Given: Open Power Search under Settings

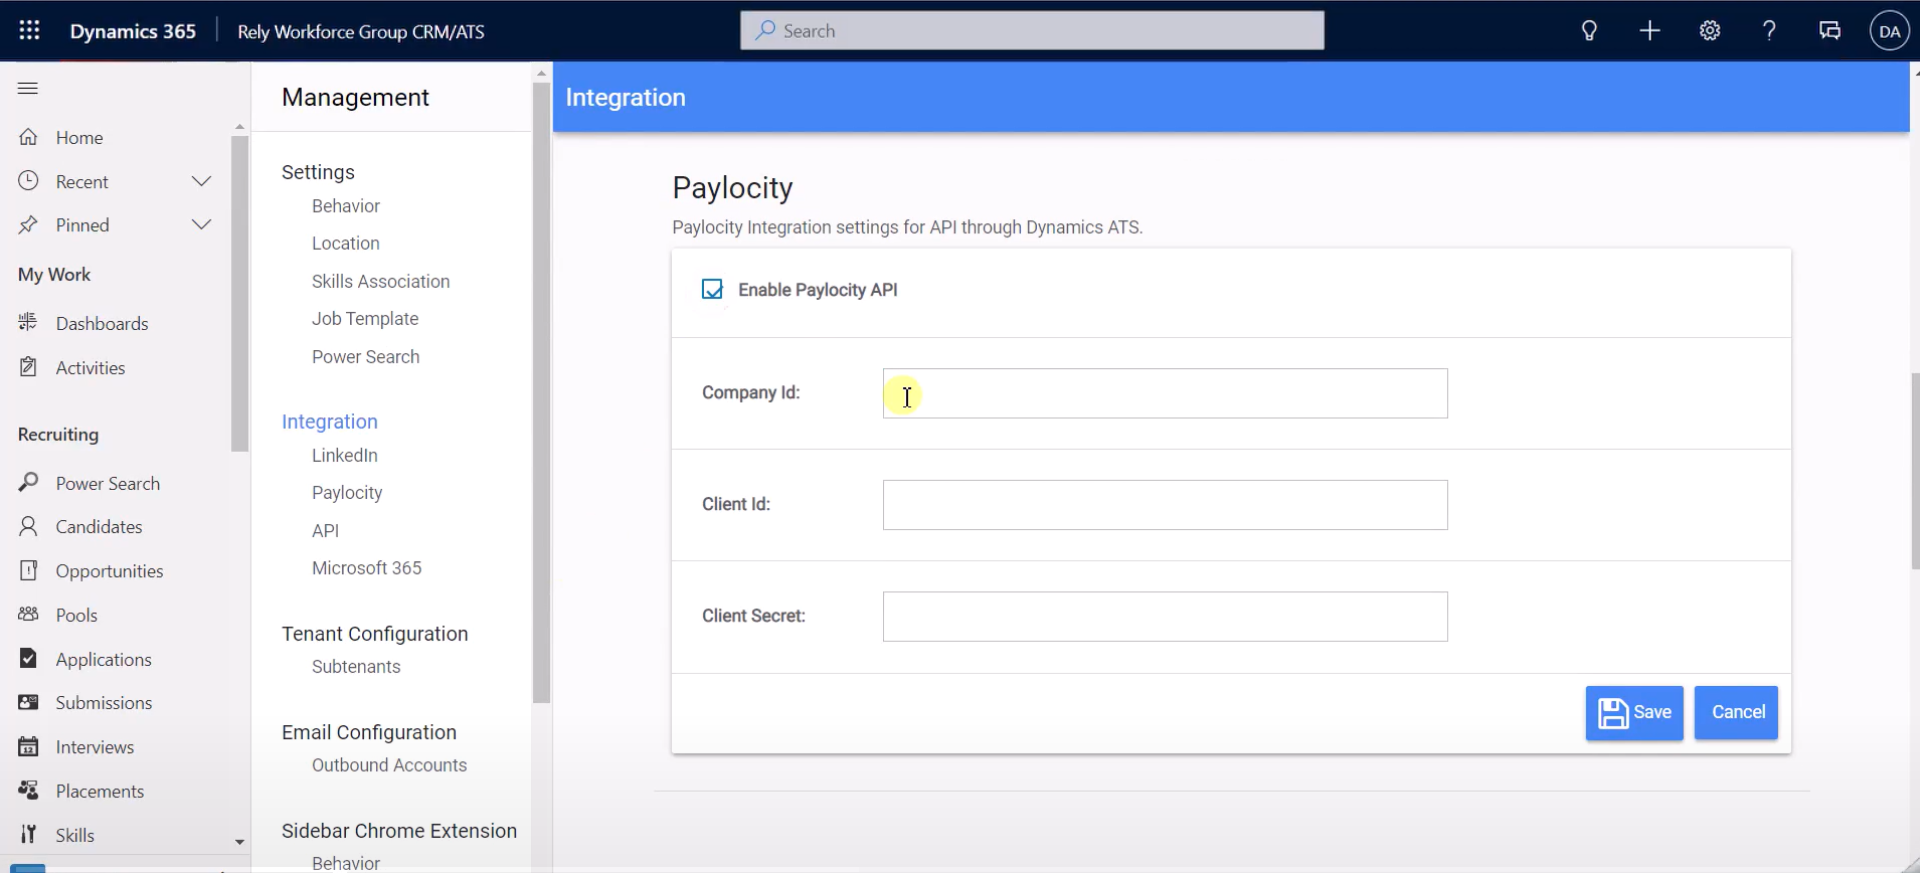Looking at the screenshot, I should coord(365,357).
